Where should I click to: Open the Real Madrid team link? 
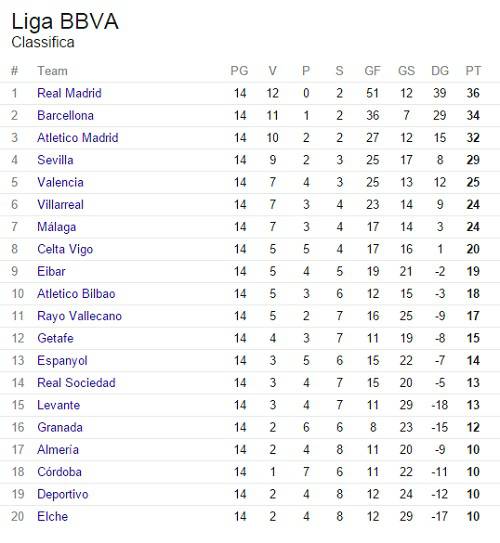[69, 93]
